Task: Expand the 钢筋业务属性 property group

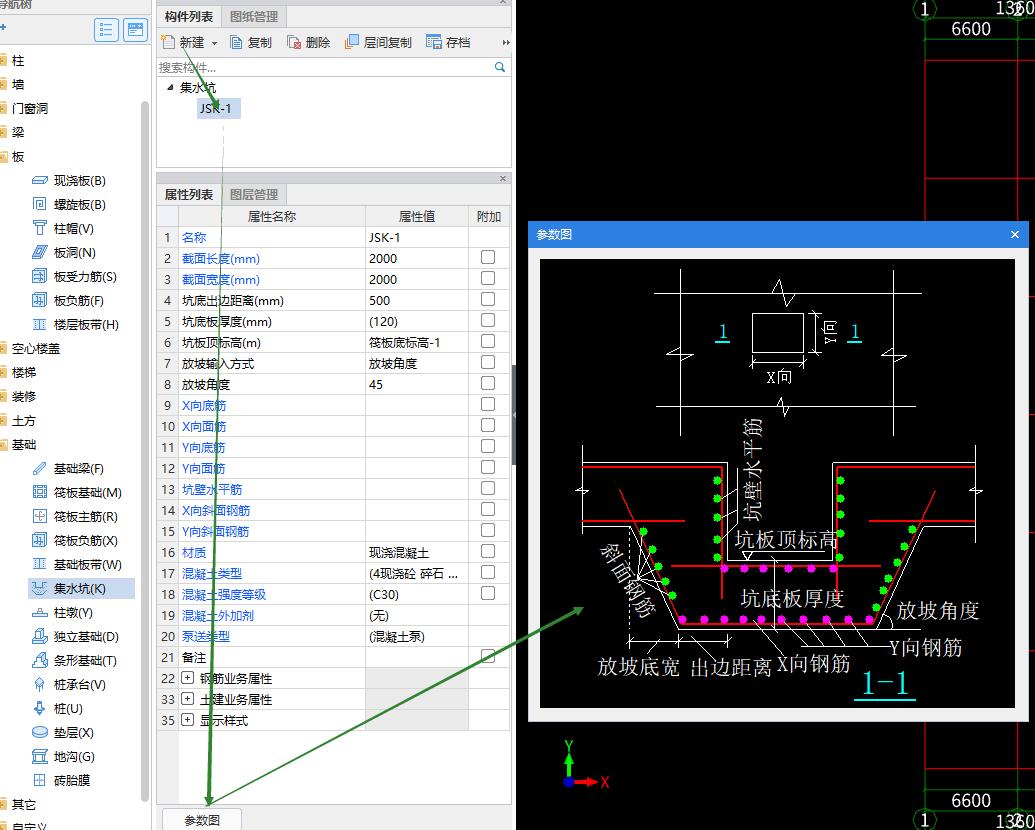Action: click(x=187, y=678)
